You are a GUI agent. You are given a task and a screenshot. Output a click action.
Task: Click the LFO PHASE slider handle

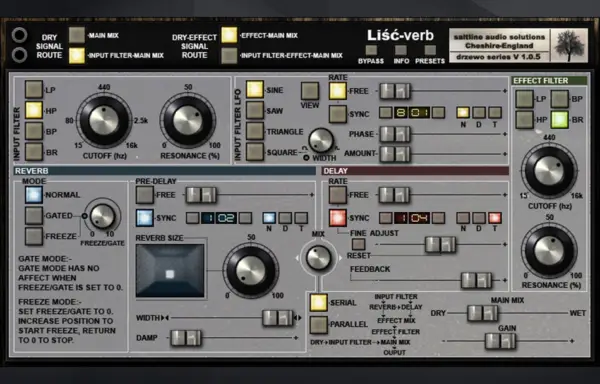pyautogui.click(x=395, y=134)
